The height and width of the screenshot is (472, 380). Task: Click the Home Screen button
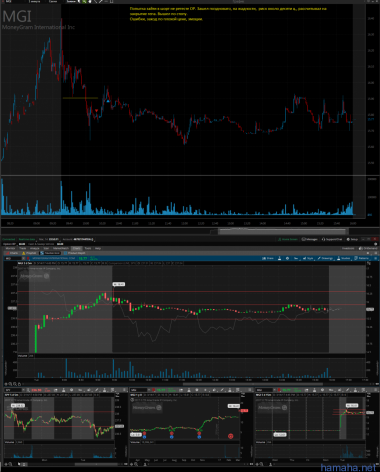coord(288,239)
